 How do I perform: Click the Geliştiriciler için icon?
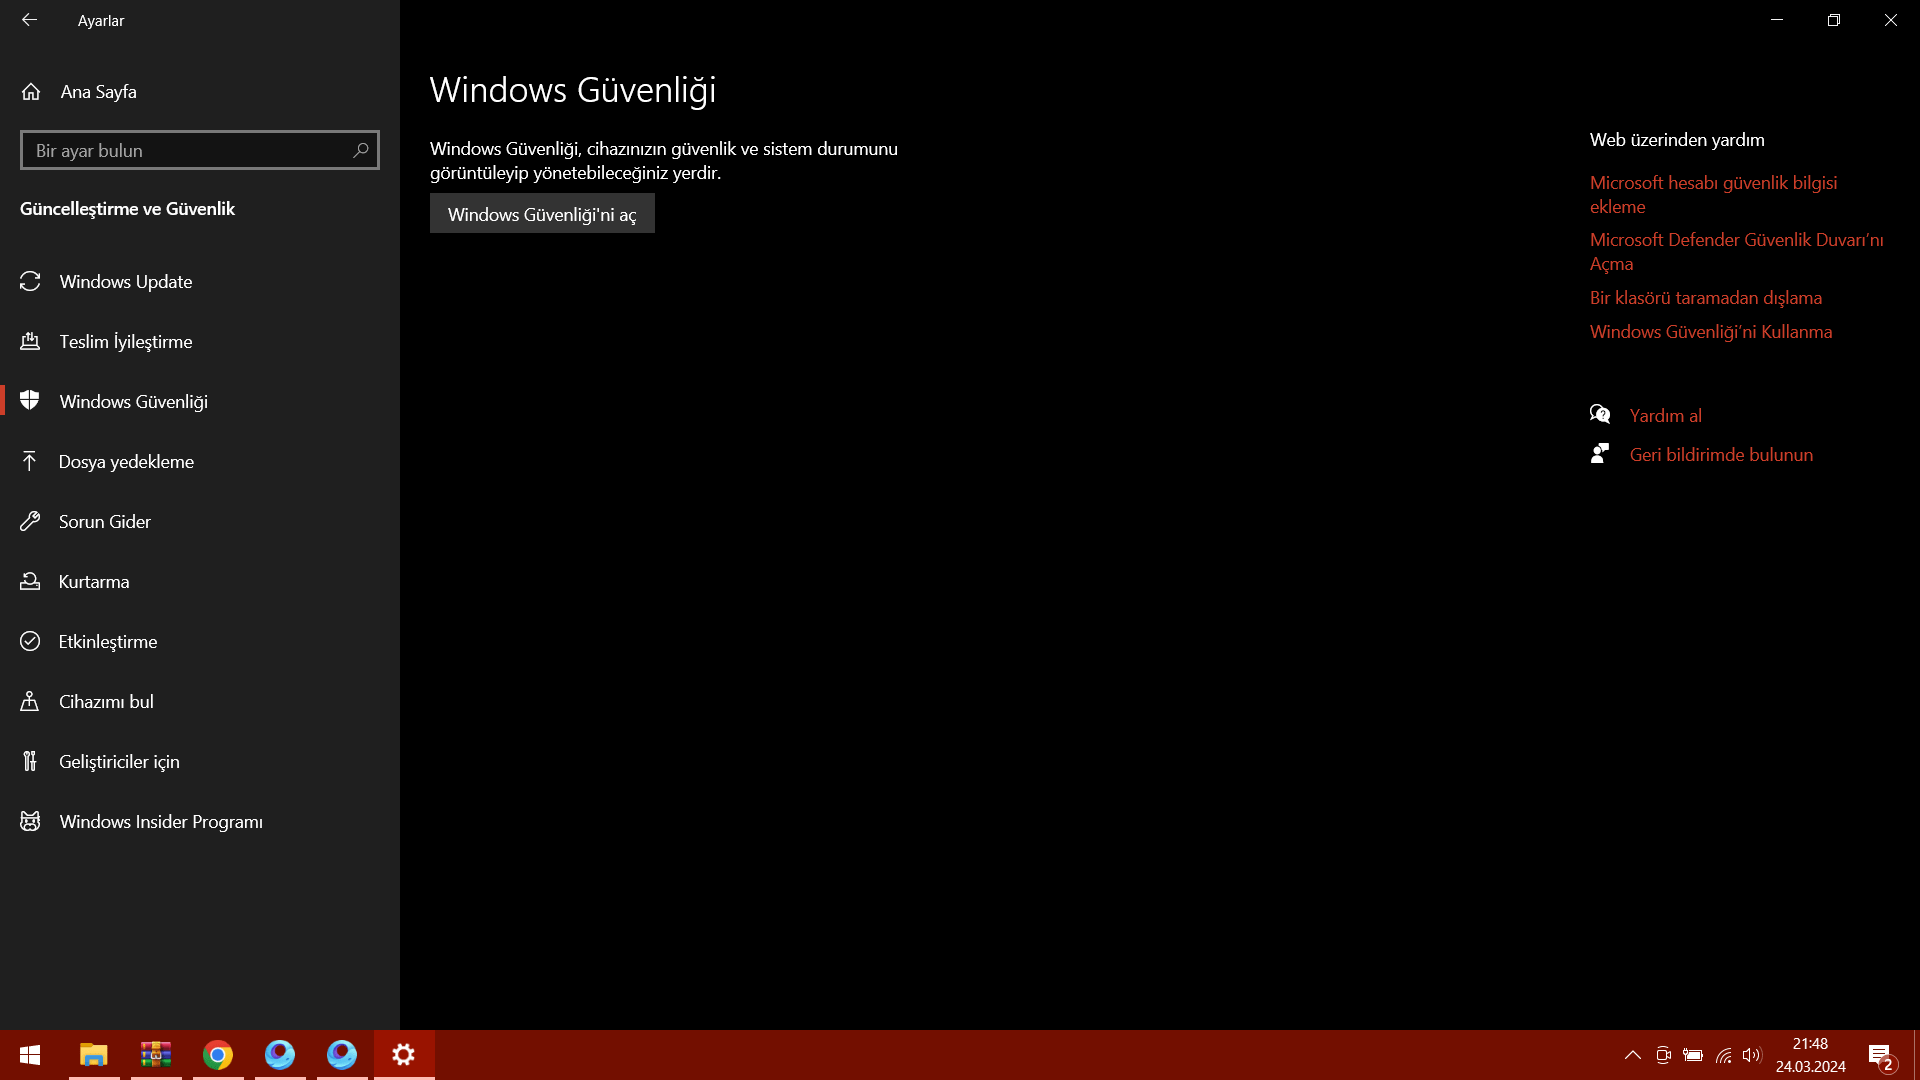click(30, 761)
